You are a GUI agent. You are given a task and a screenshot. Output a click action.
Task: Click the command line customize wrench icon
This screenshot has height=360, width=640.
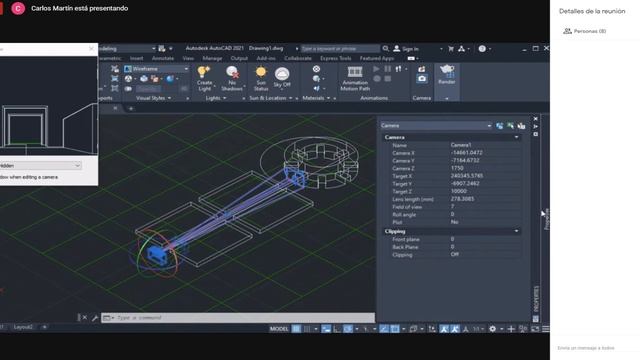tap(95, 318)
